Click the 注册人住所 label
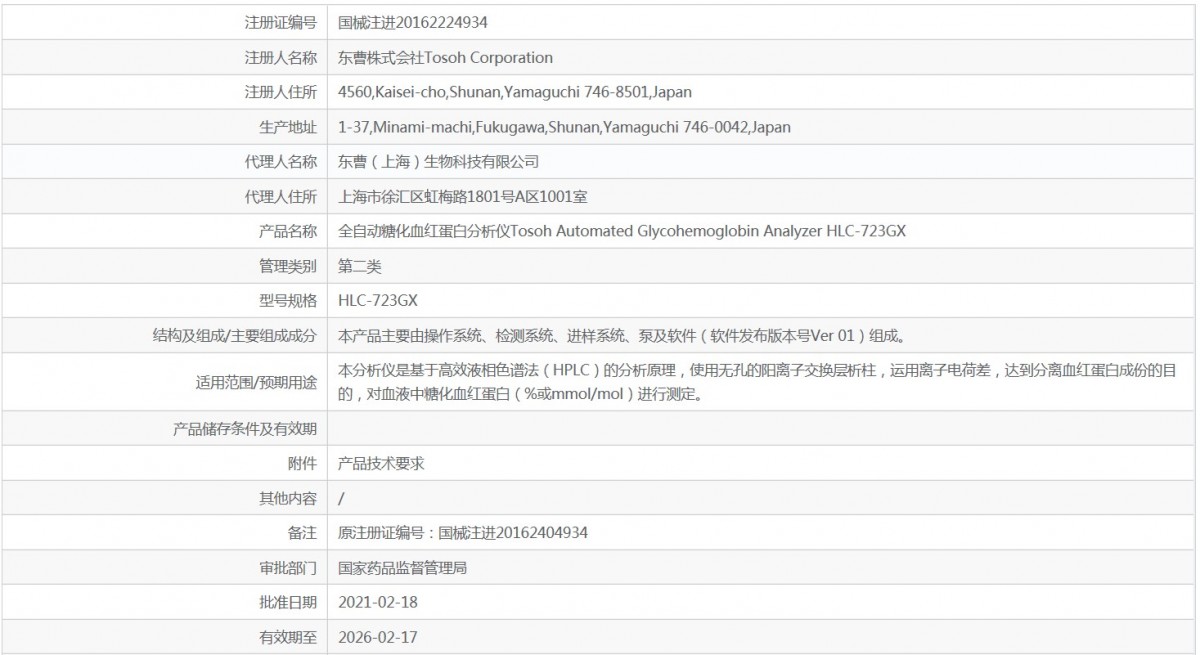Image resolution: width=1200 pixels, height=655 pixels. point(281,92)
